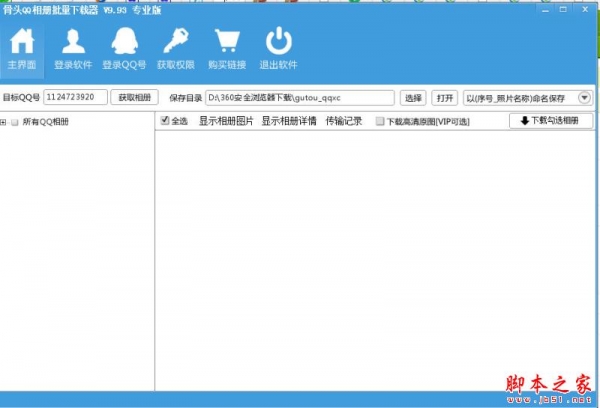
Task: Switch to 显示相册图片 tab
Action: pyautogui.click(x=226, y=121)
